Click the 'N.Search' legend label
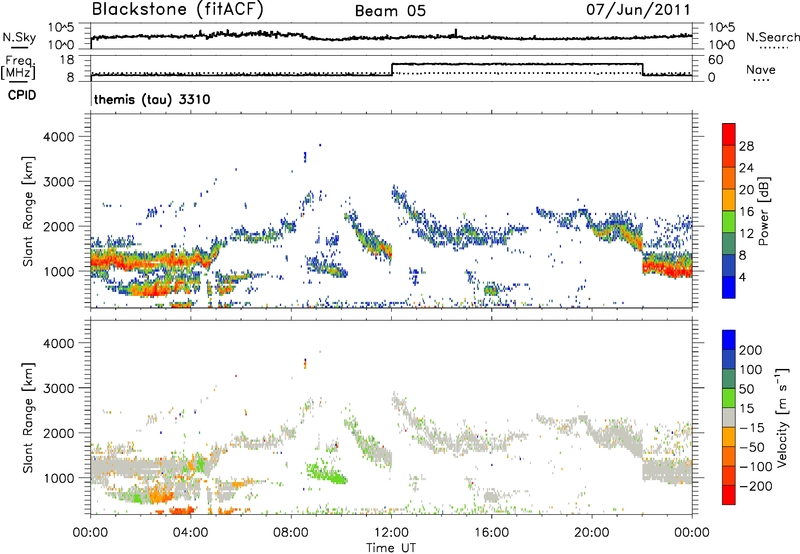This screenshot has width=800, height=554. [772, 37]
